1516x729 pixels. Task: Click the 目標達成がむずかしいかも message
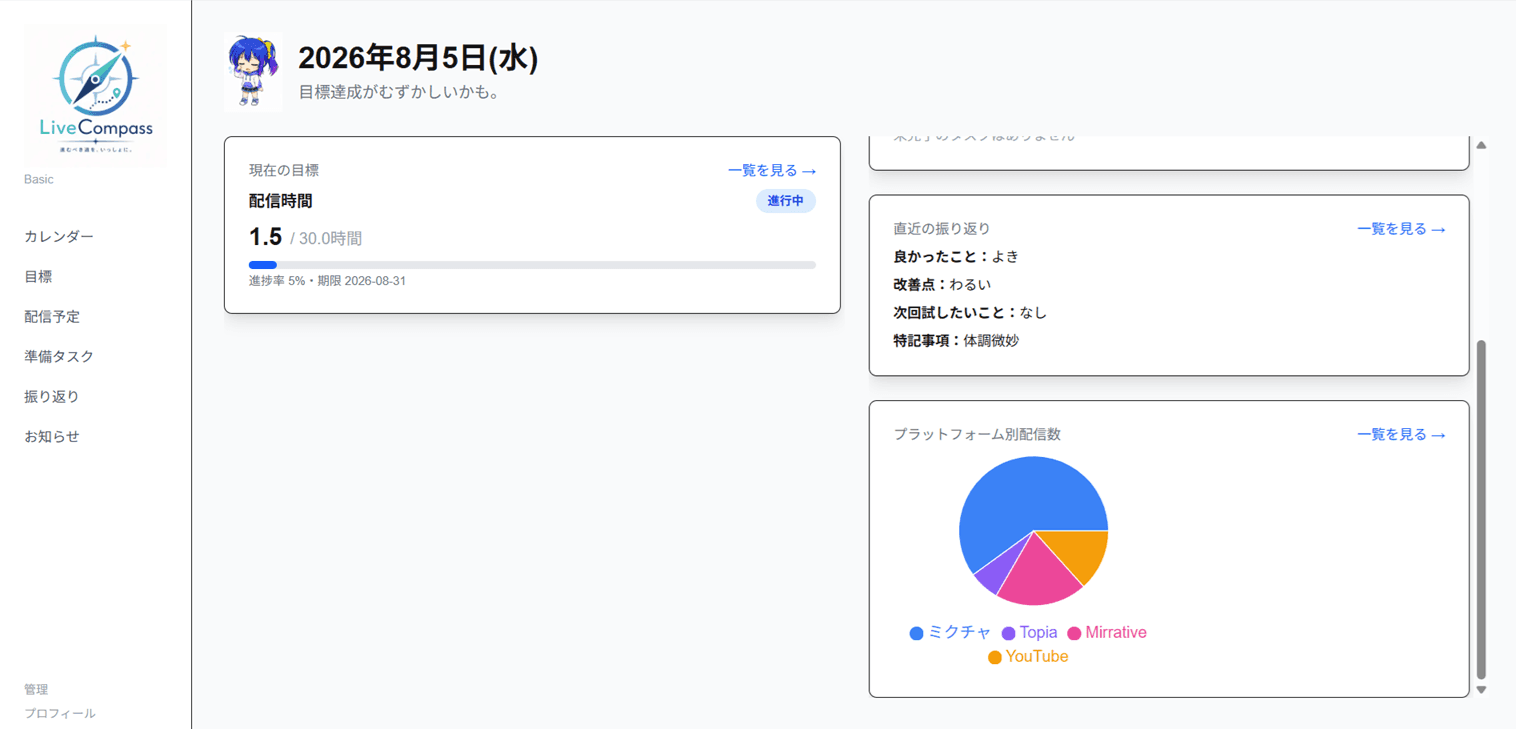[399, 92]
